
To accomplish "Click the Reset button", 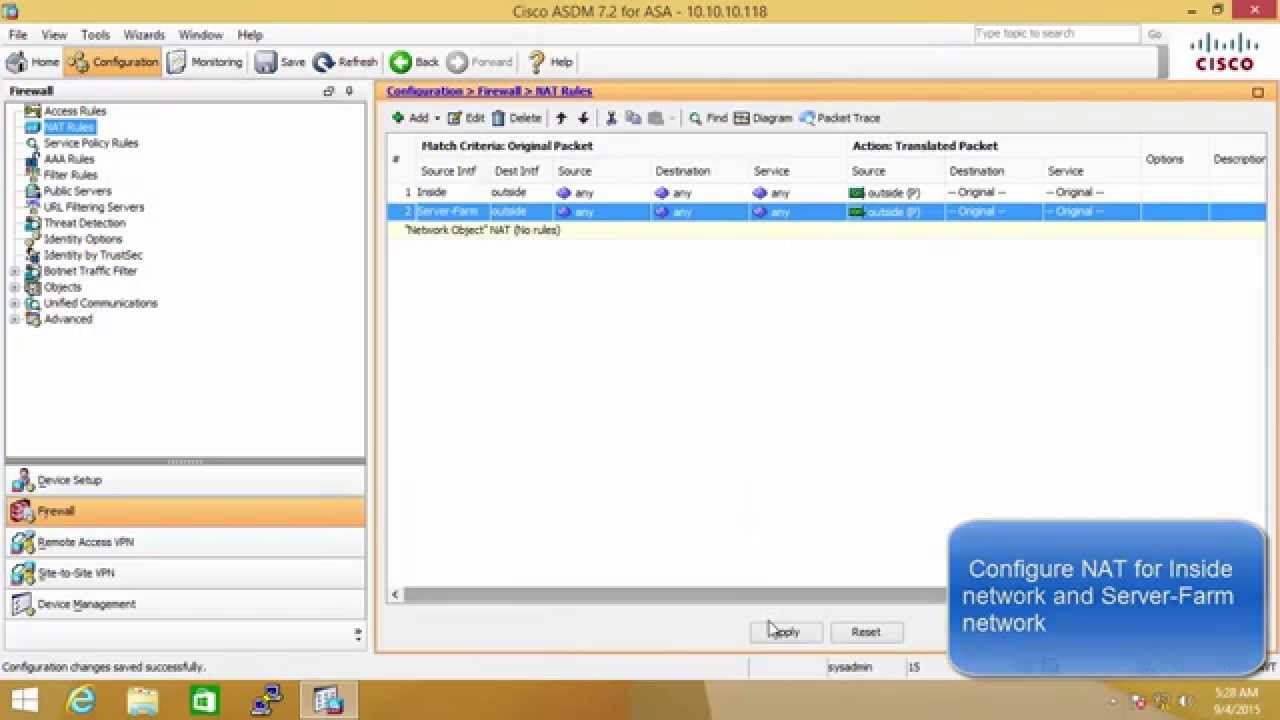I will (866, 632).
